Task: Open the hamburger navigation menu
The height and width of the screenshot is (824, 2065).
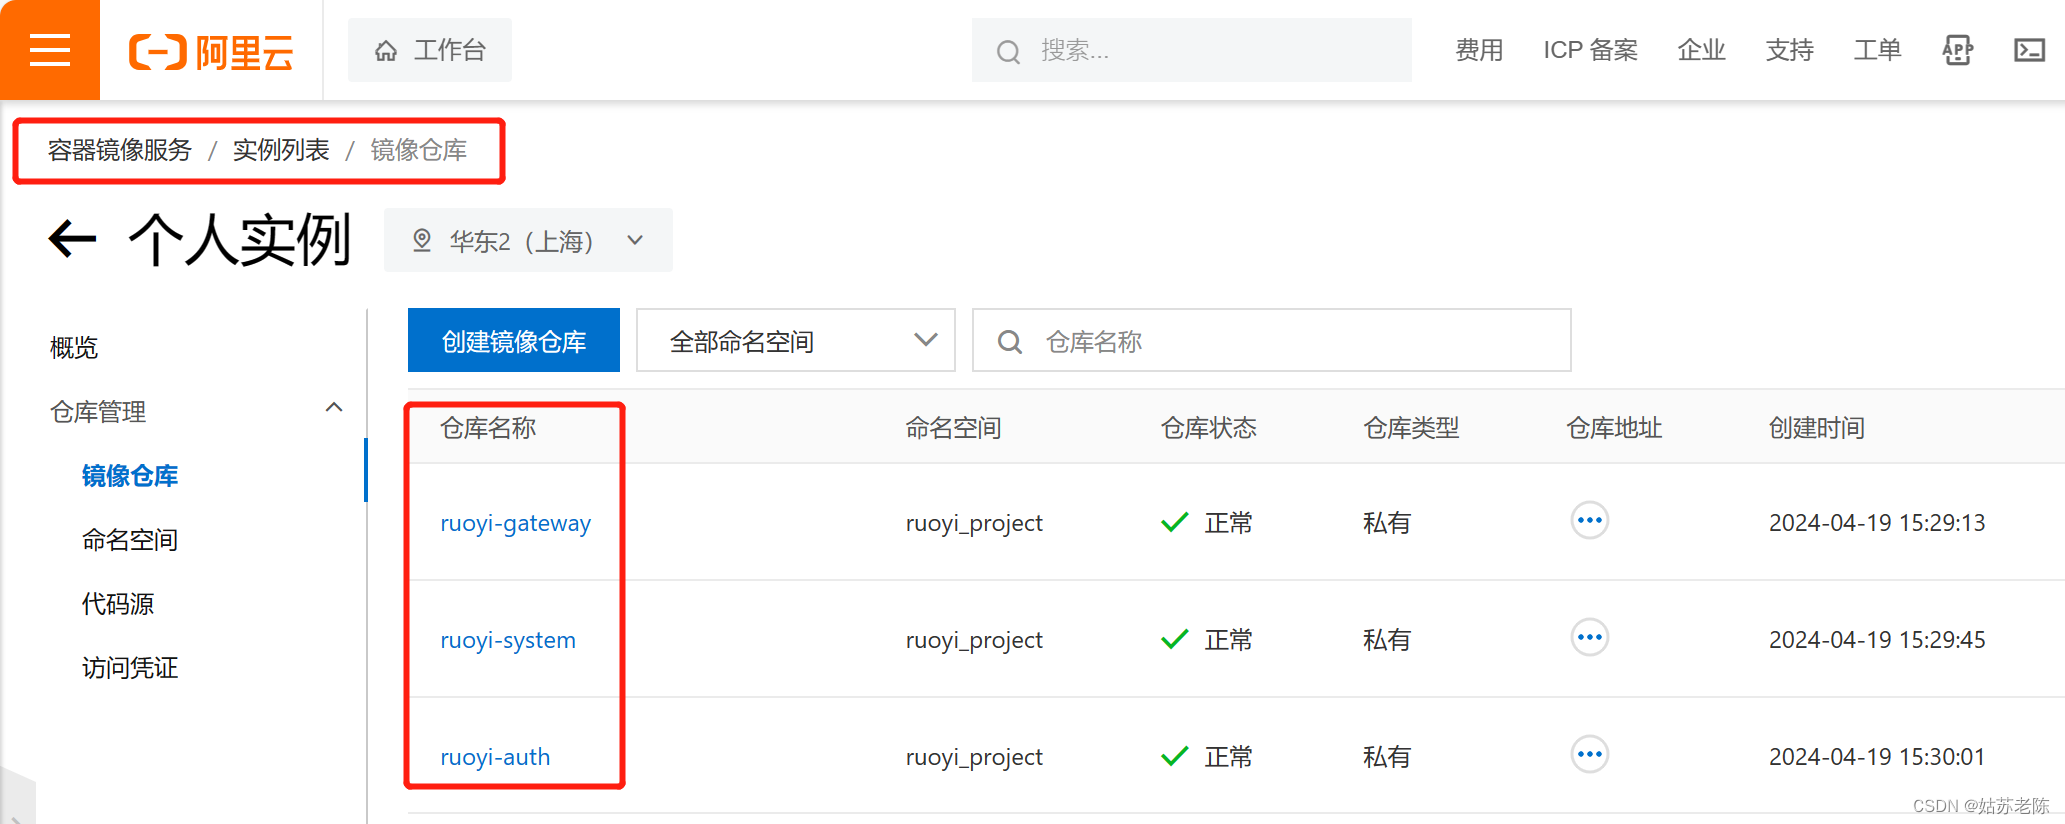Action: [x=50, y=50]
